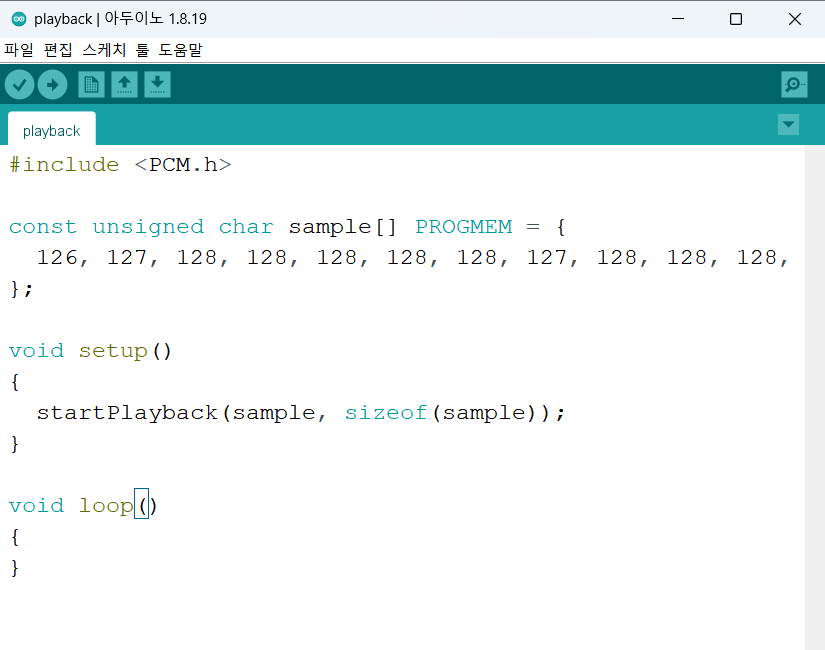Open the 스케치 menu

104,50
